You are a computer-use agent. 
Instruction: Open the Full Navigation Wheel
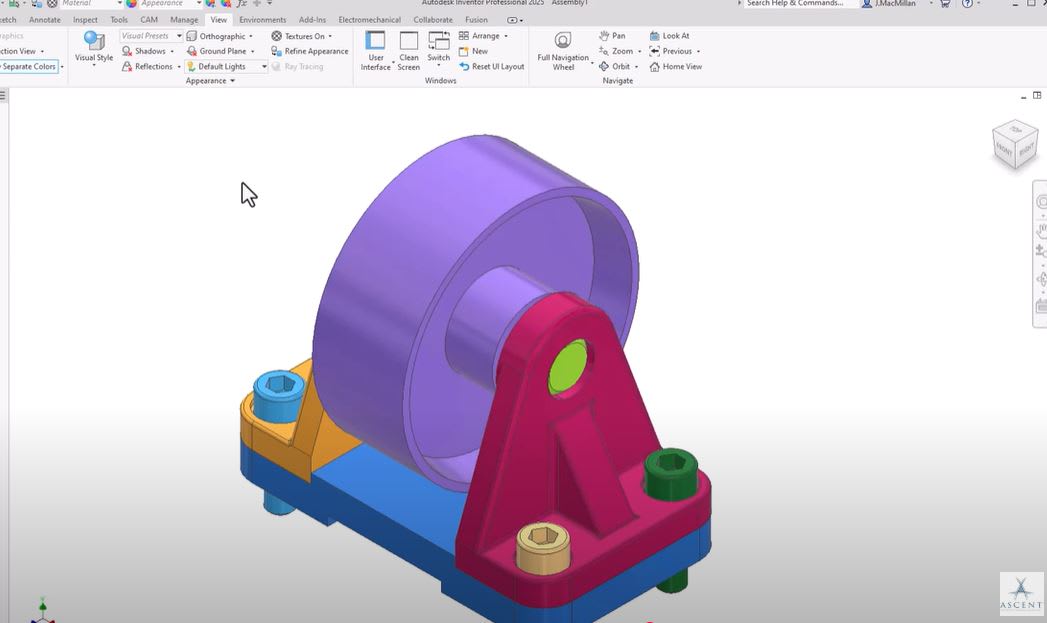click(x=563, y=51)
